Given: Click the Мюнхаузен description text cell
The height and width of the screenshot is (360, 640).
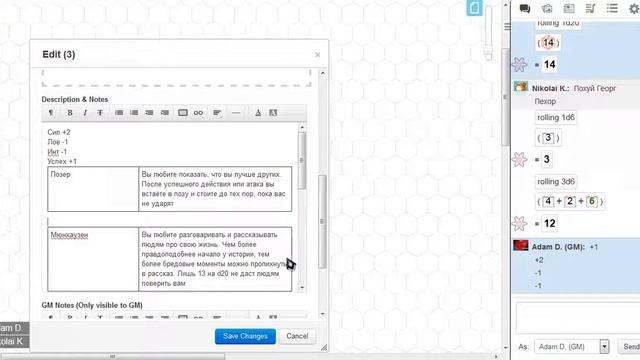Looking at the screenshot, I should pyautogui.click(x=215, y=259).
